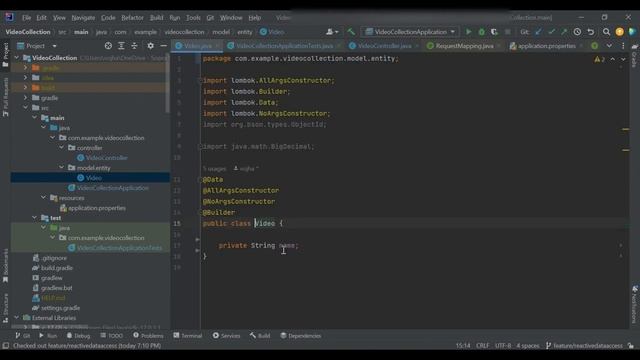Toggle the Project tool window sidebar button

pos(5,55)
